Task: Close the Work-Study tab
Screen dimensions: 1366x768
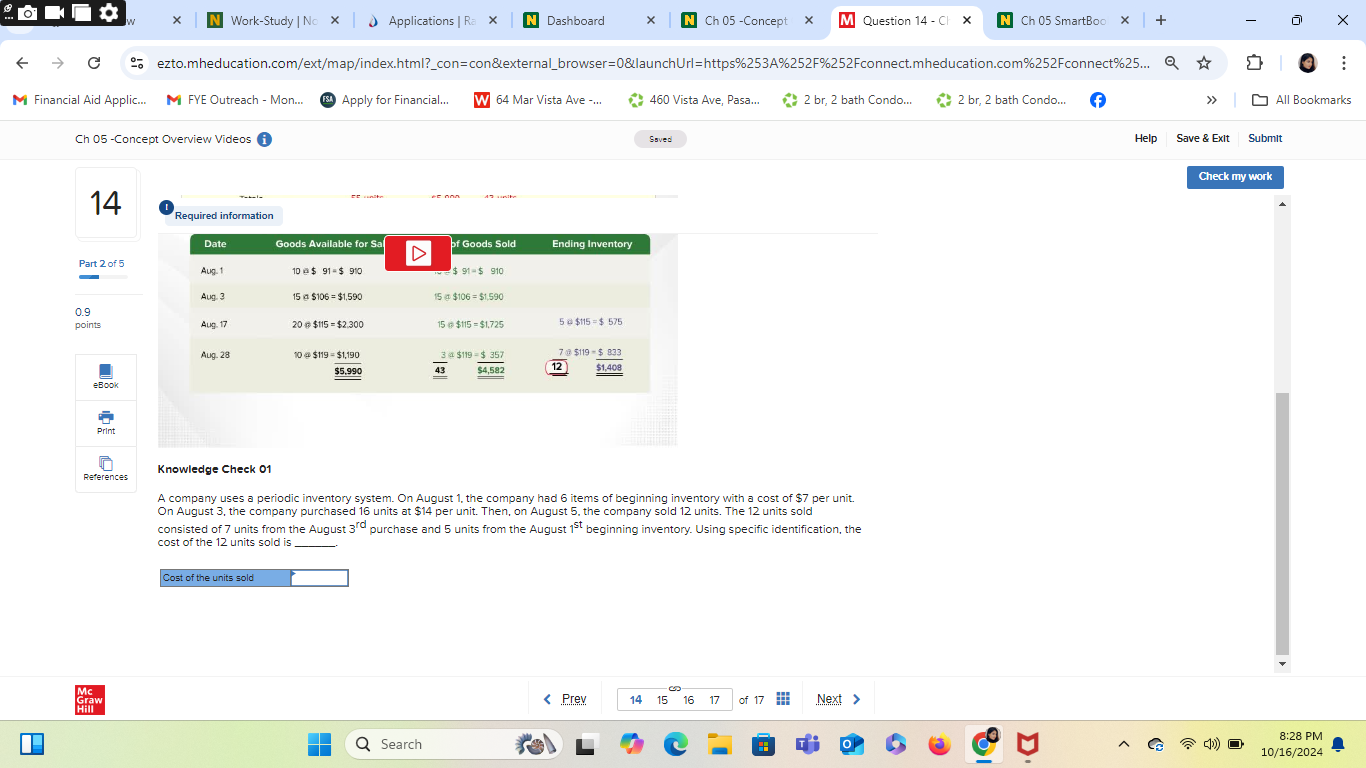Action: (334, 20)
